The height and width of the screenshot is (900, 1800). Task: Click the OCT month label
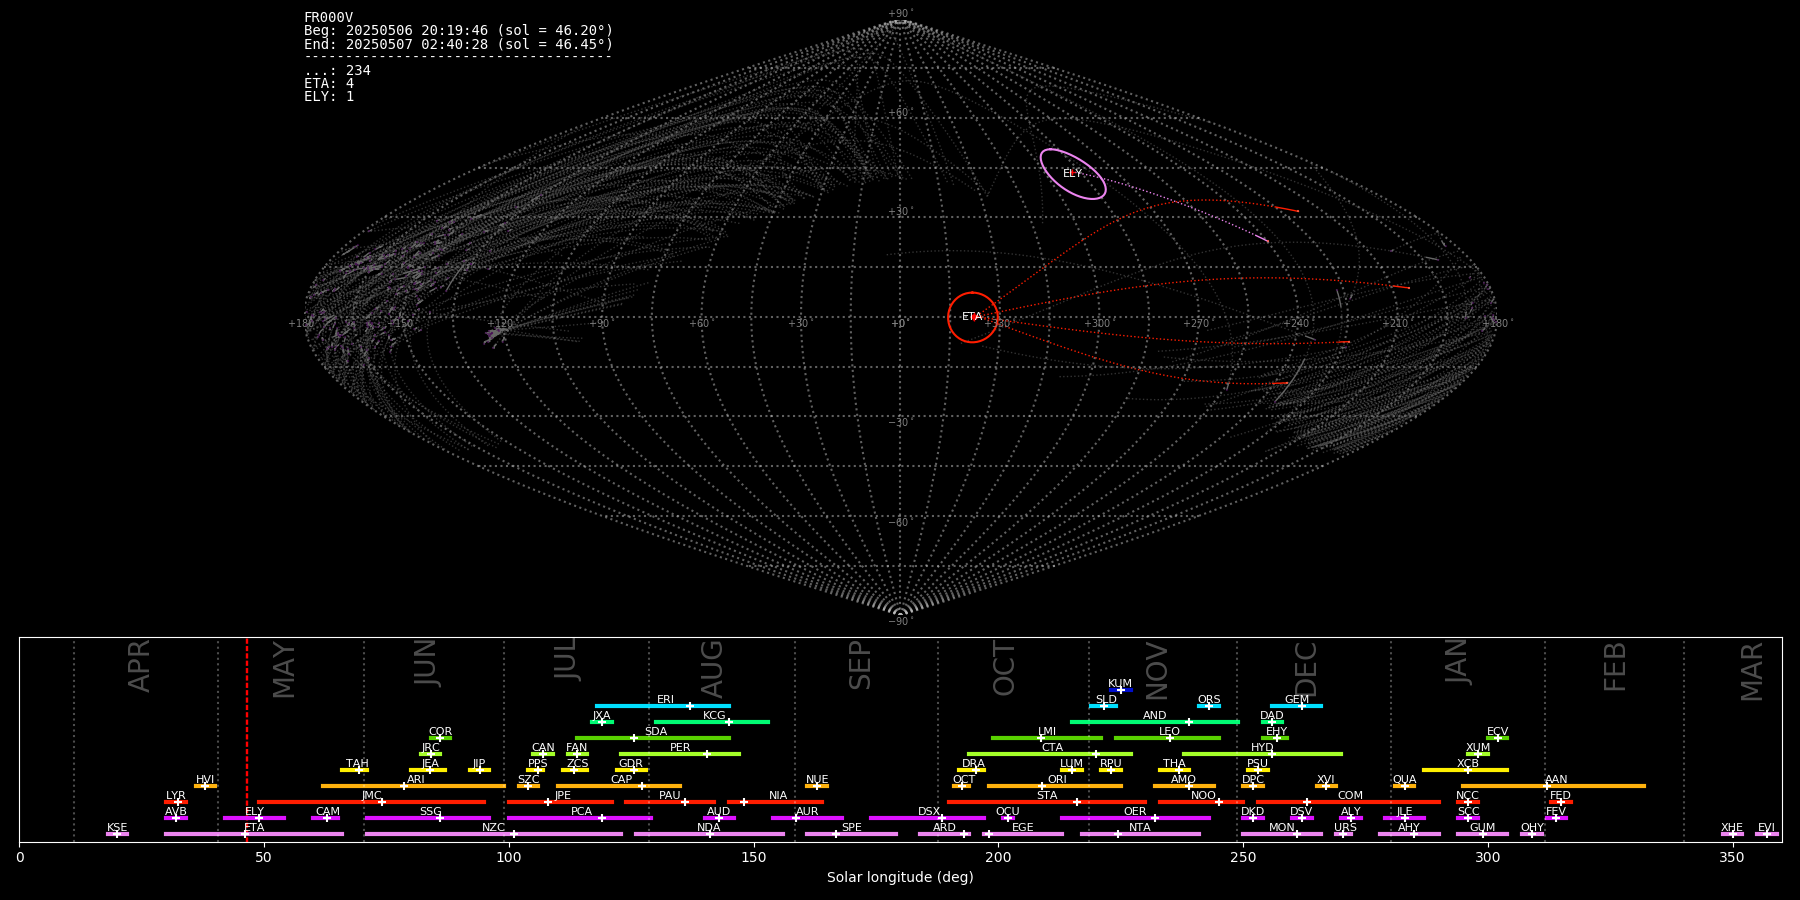pyautogui.click(x=1004, y=669)
